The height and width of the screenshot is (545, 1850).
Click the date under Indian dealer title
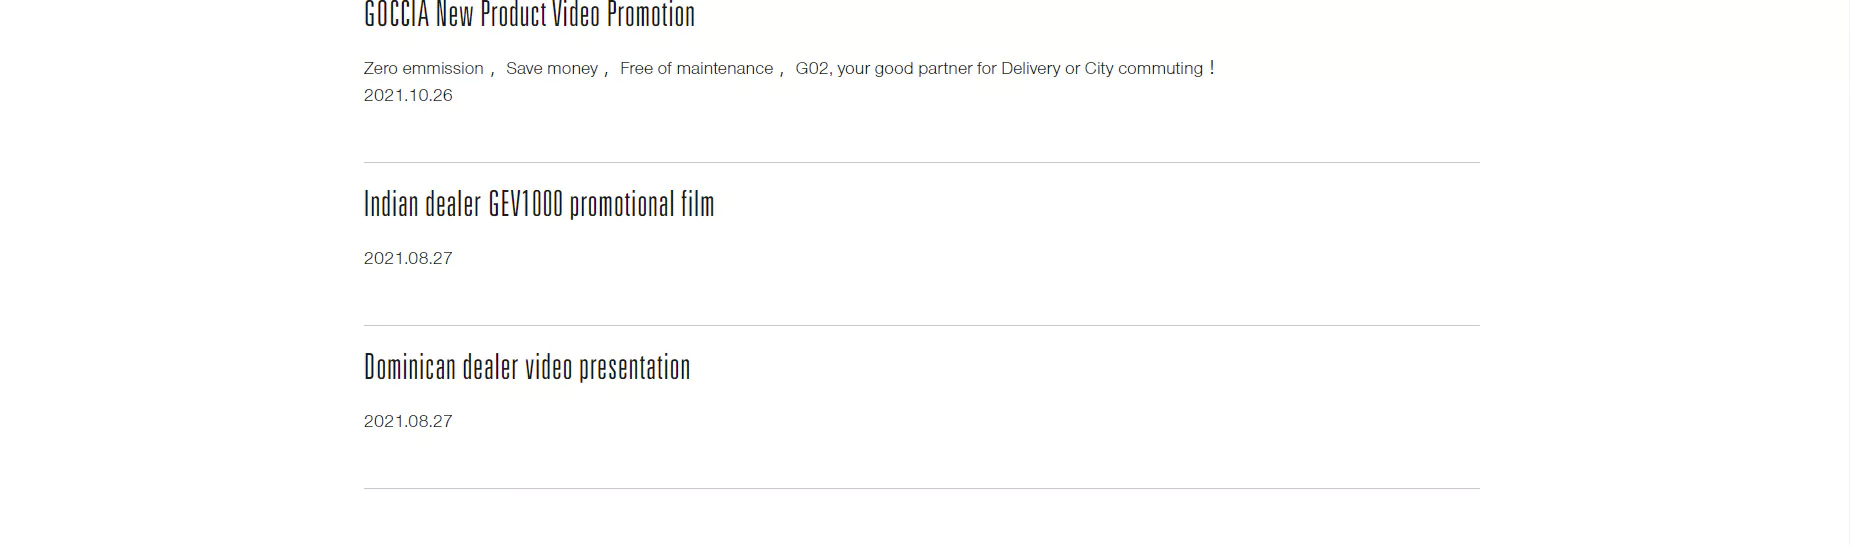408,258
